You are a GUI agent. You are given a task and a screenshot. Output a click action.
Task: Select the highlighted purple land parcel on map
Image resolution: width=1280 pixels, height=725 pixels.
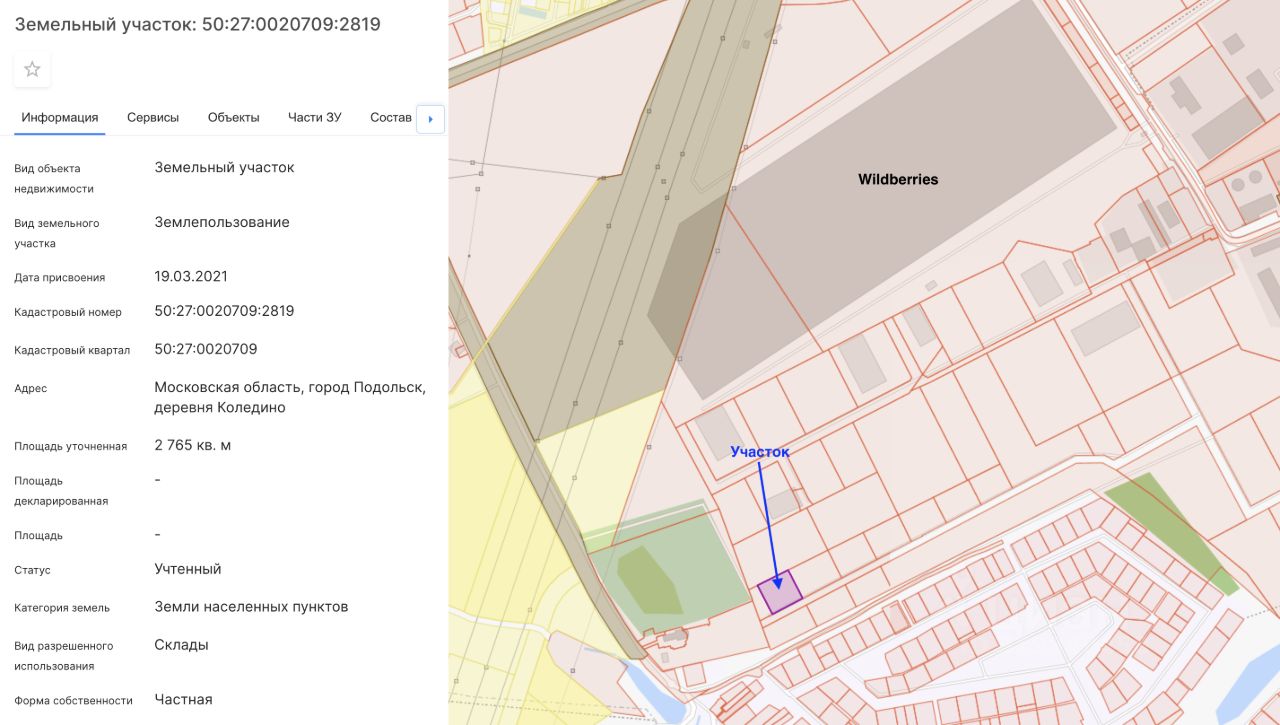[780, 591]
